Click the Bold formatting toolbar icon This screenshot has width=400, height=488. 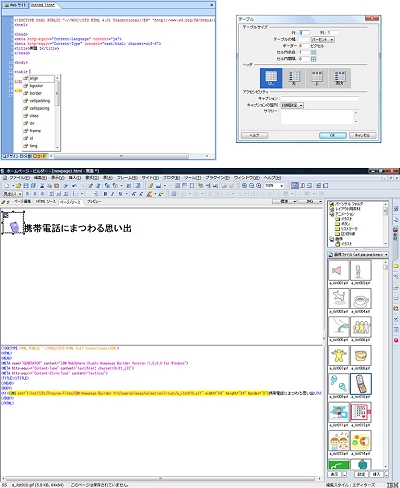(105, 194)
